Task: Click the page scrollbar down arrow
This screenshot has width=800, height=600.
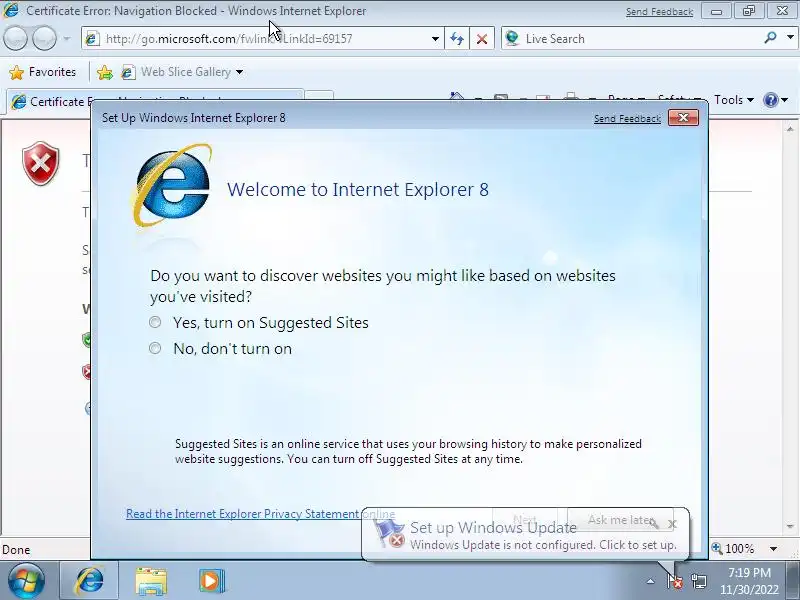Action: point(791,526)
